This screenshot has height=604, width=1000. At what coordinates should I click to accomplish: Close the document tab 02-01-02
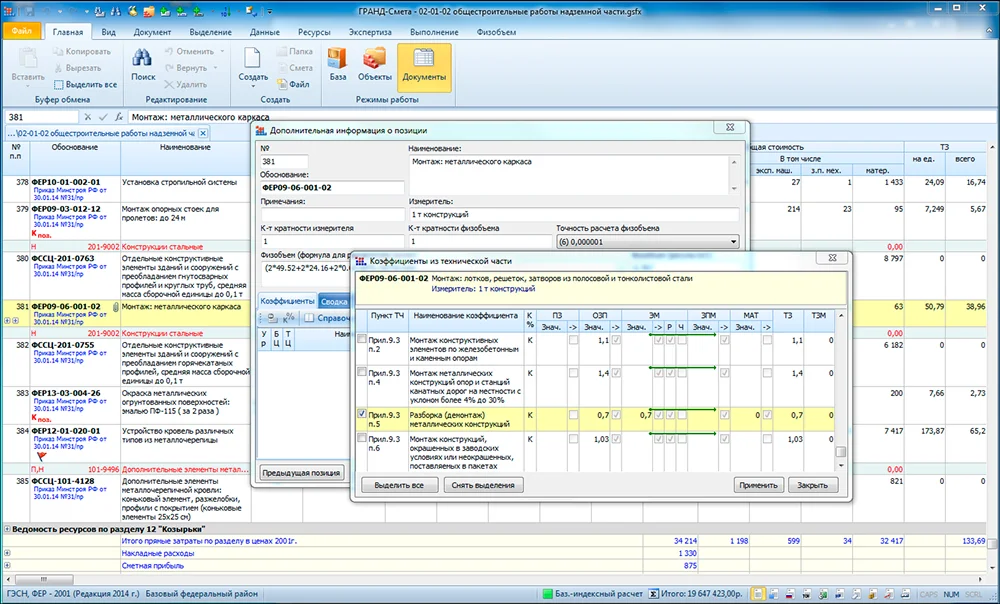pos(203,133)
